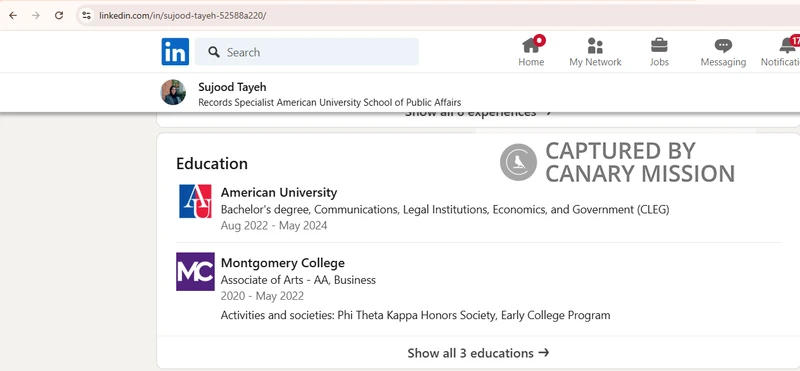Click the browser forward arrow
The height and width of the screenshot is (371, 800).
tap(36, 15)
